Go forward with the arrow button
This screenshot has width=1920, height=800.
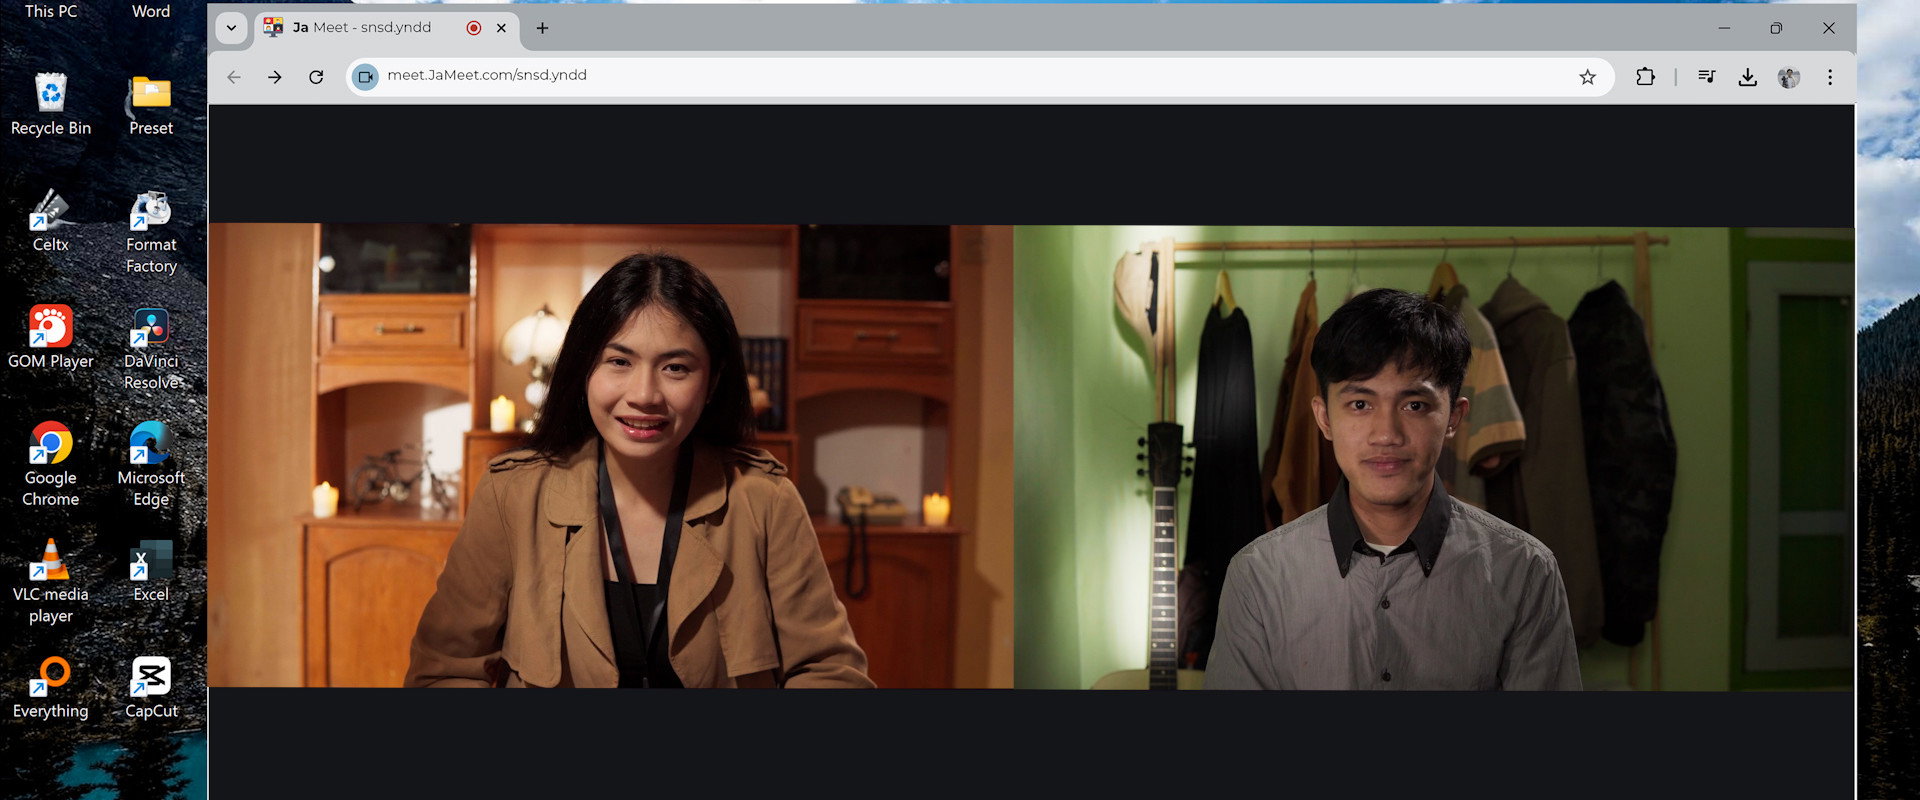[274, 77]
